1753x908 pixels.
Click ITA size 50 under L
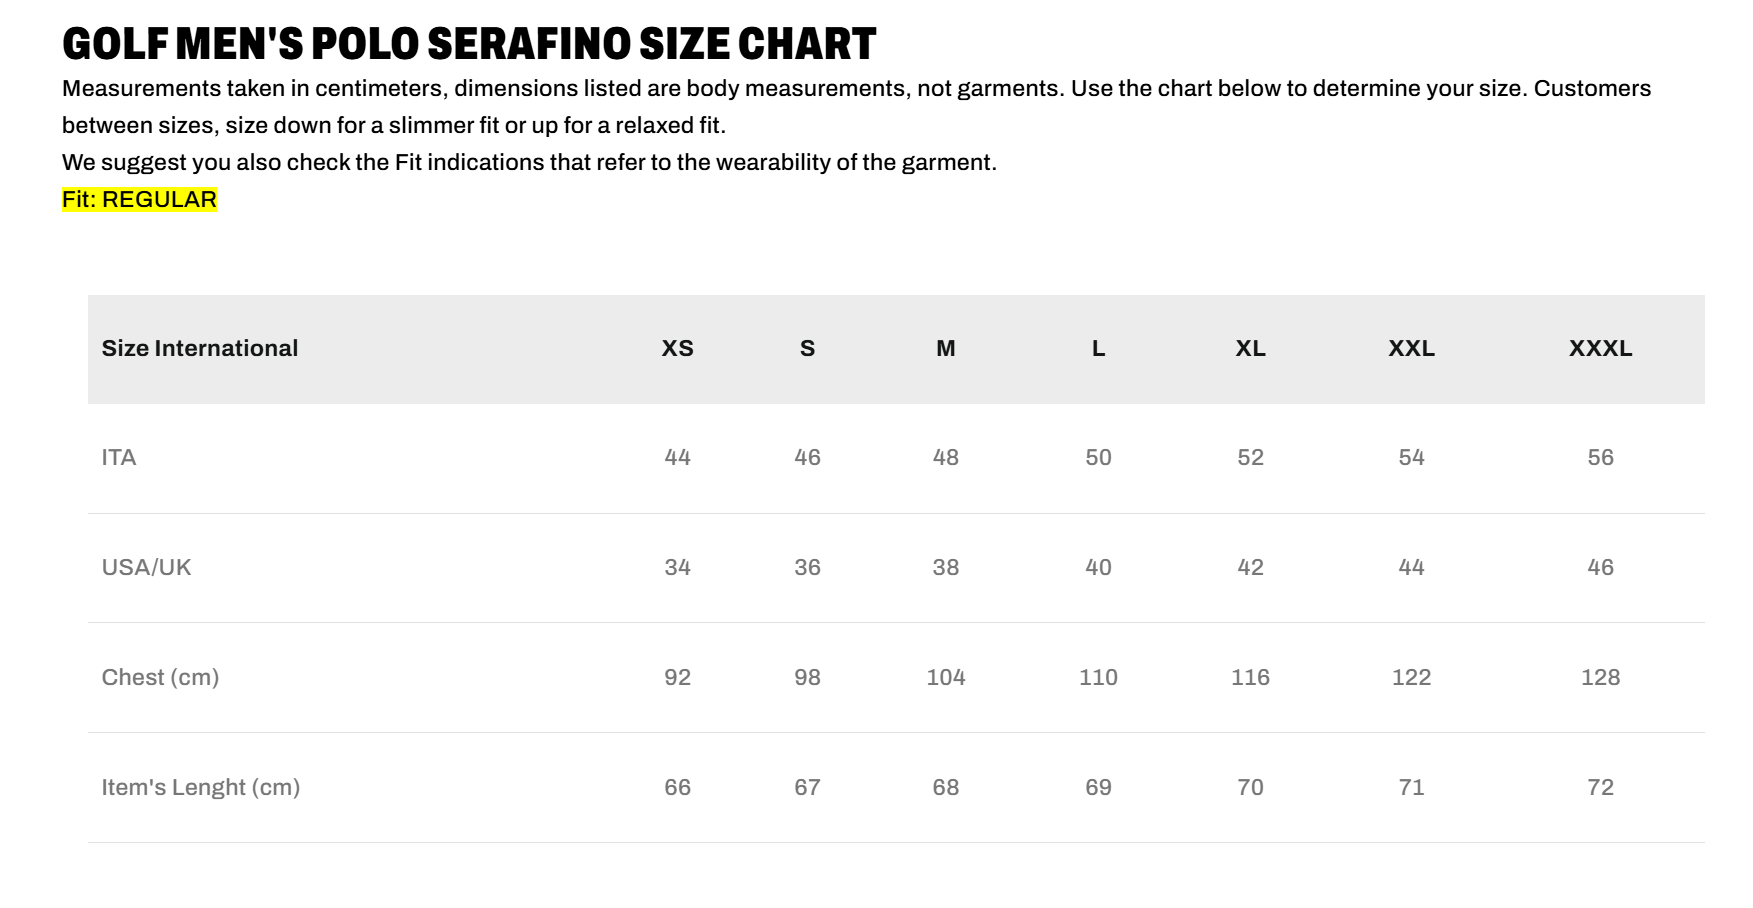[x=1098, y=457]
